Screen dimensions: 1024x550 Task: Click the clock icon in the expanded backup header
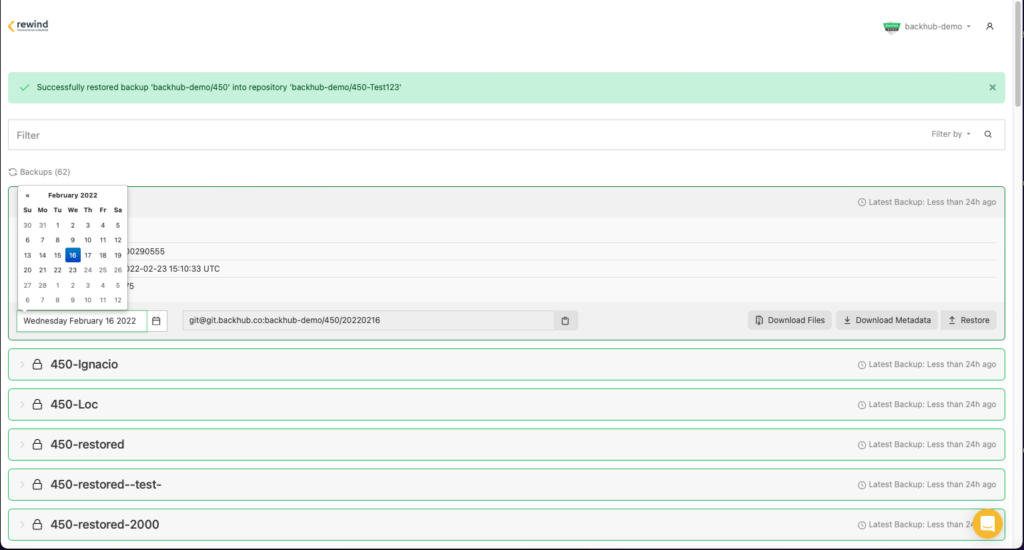pyautogui.click(x=862, y=202)
